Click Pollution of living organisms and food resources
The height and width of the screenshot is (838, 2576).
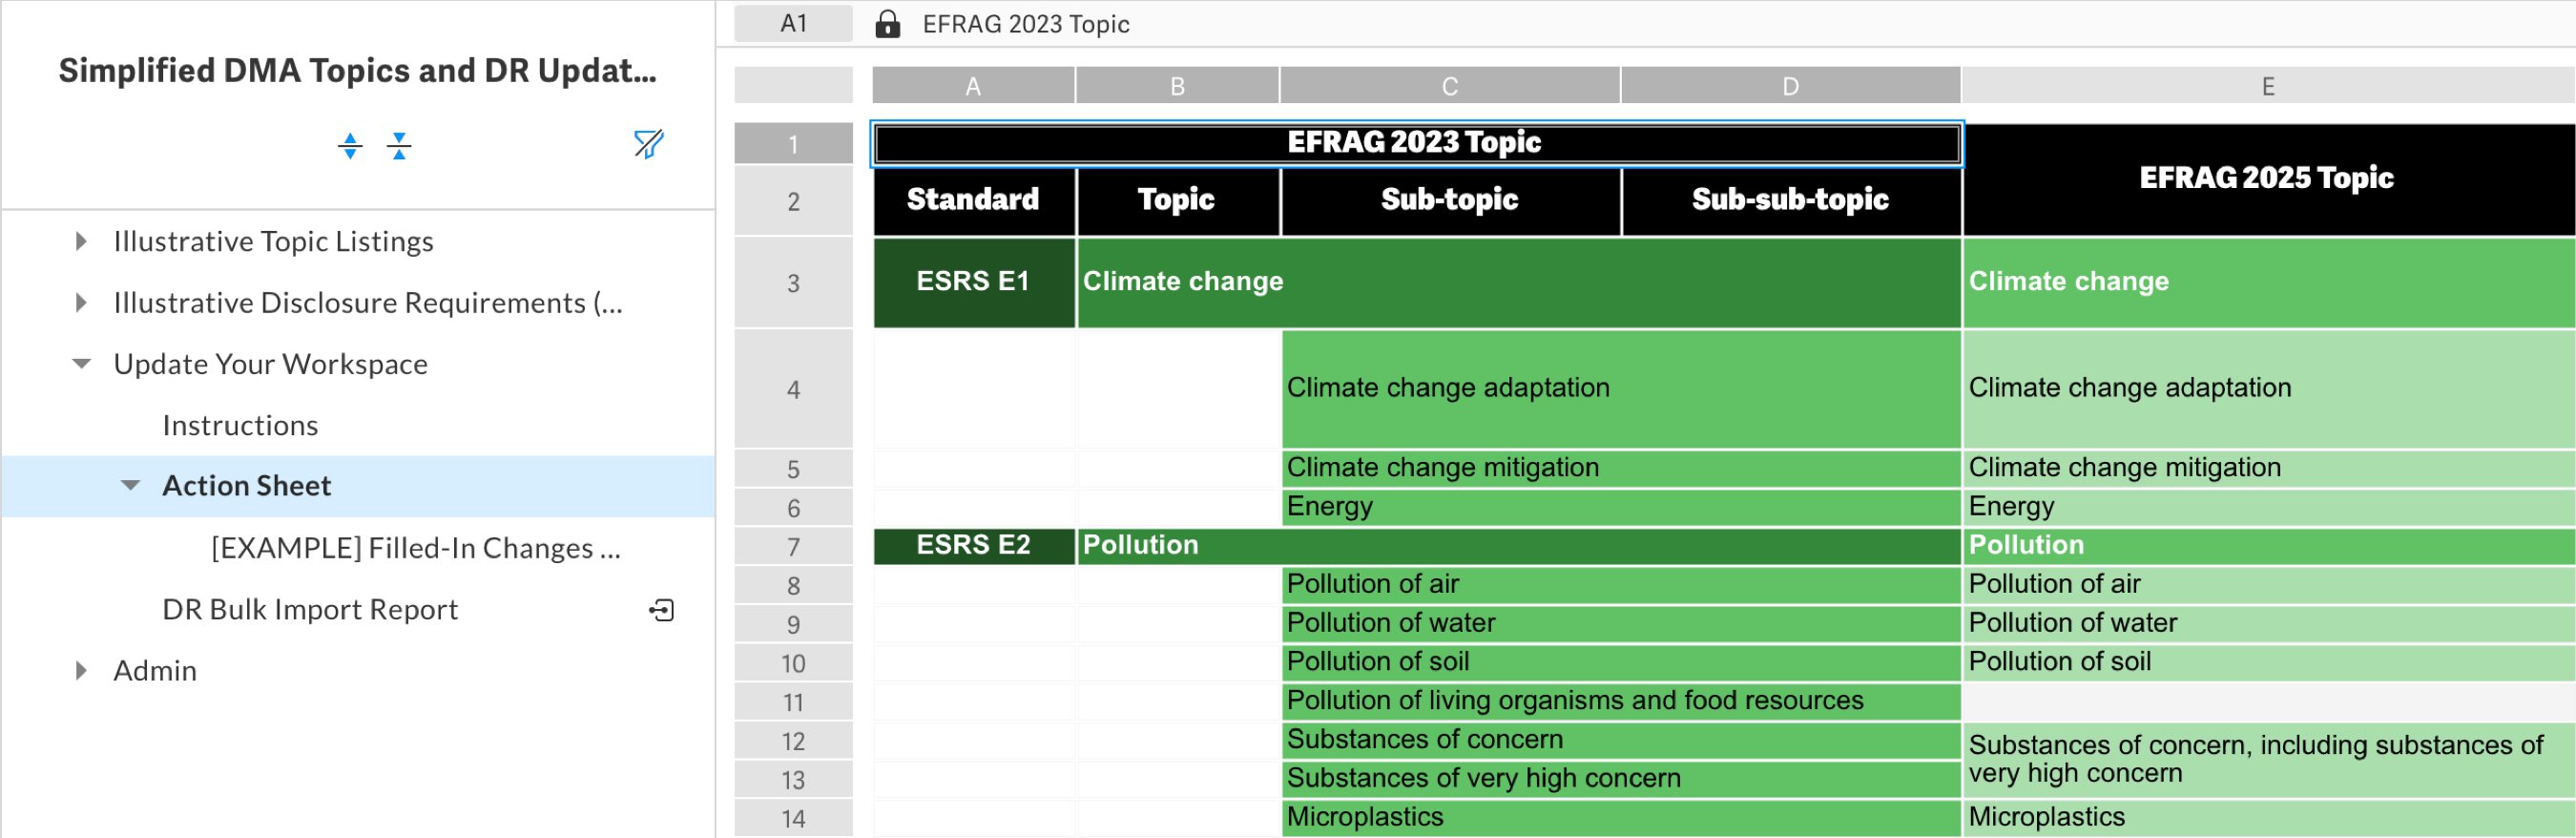[x=1620, y=701]
